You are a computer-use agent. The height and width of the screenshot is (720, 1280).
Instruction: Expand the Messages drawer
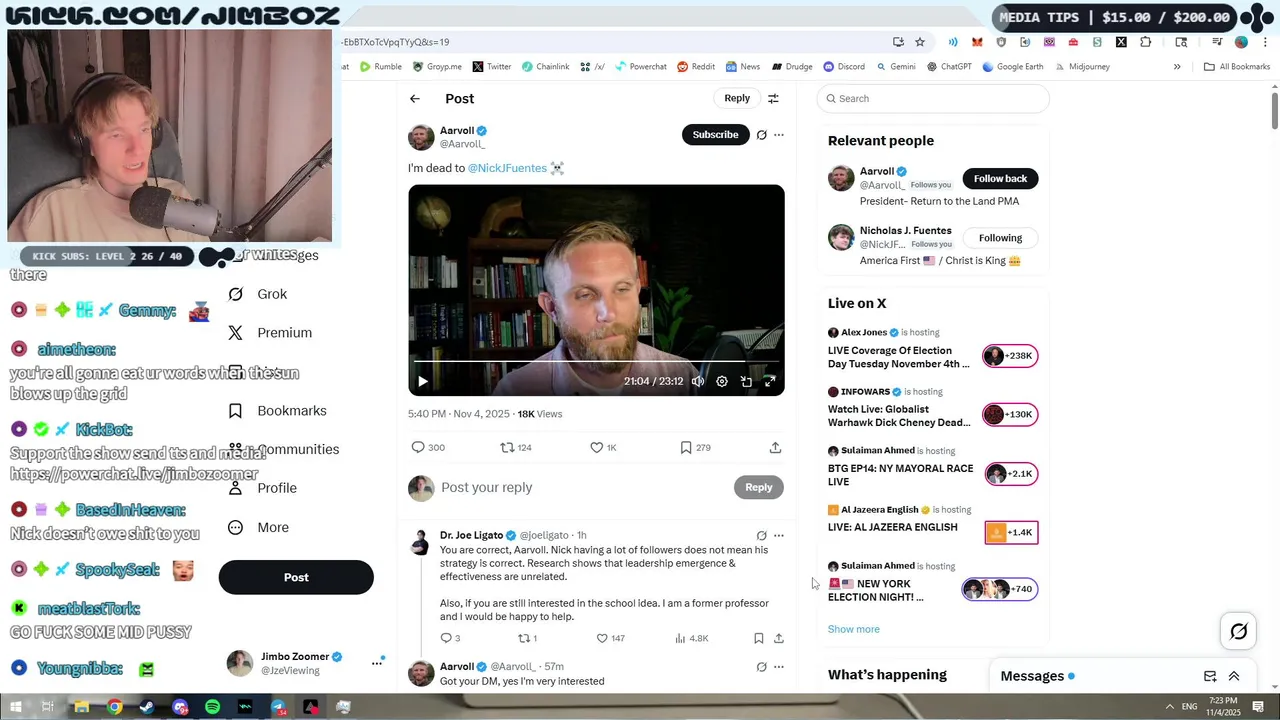1234,676
